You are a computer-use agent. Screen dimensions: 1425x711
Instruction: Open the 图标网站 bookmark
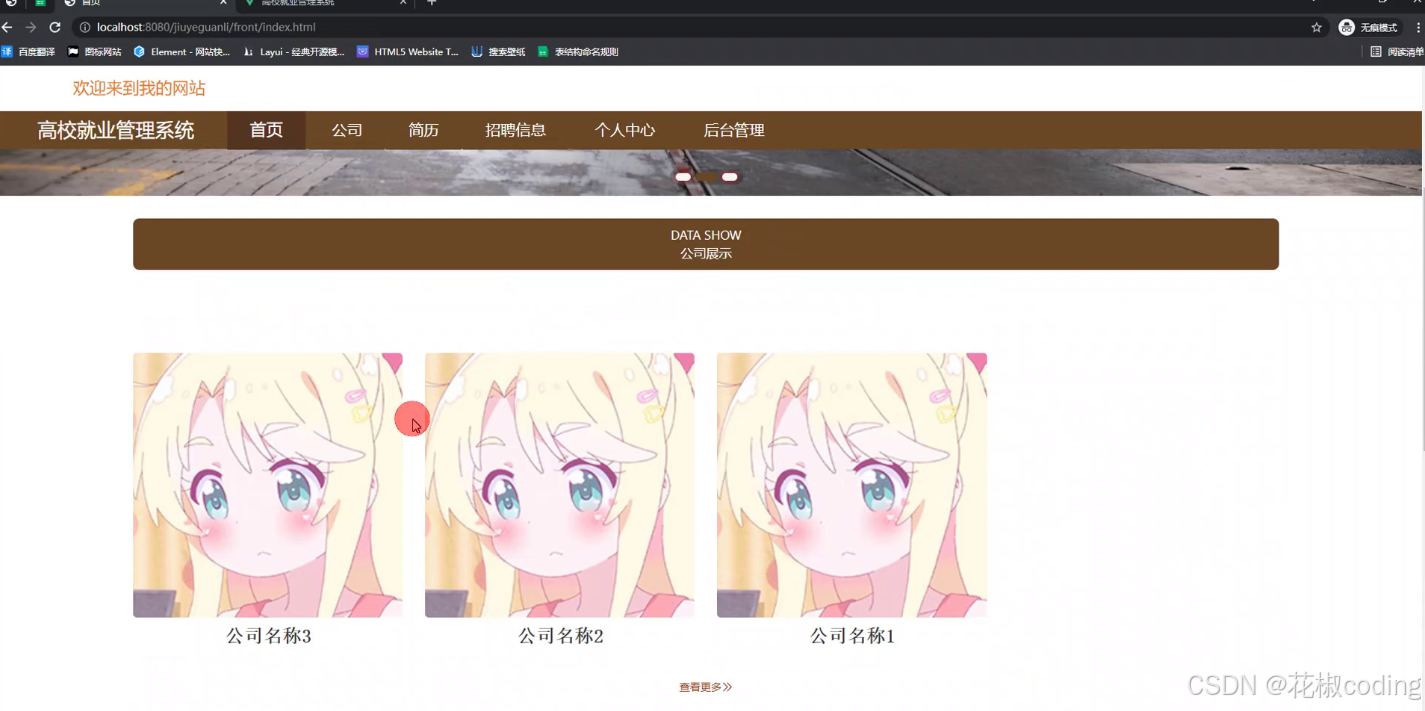coord(95,51)
